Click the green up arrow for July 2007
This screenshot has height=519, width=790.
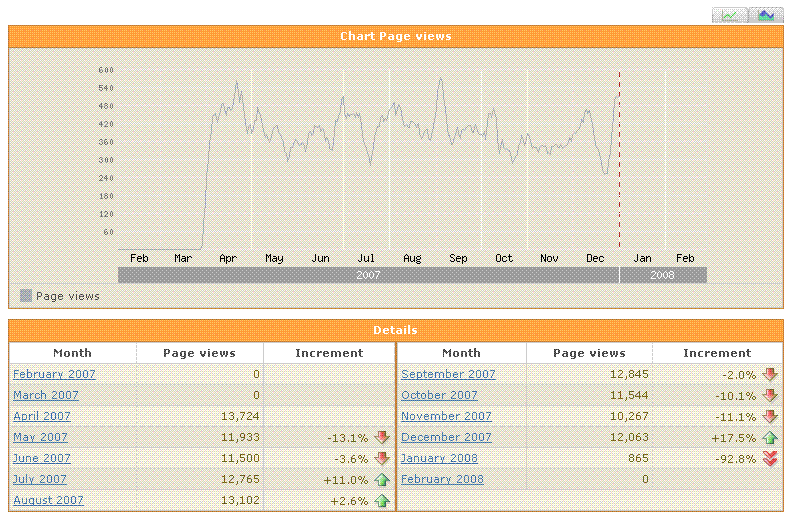coord(381,480)
